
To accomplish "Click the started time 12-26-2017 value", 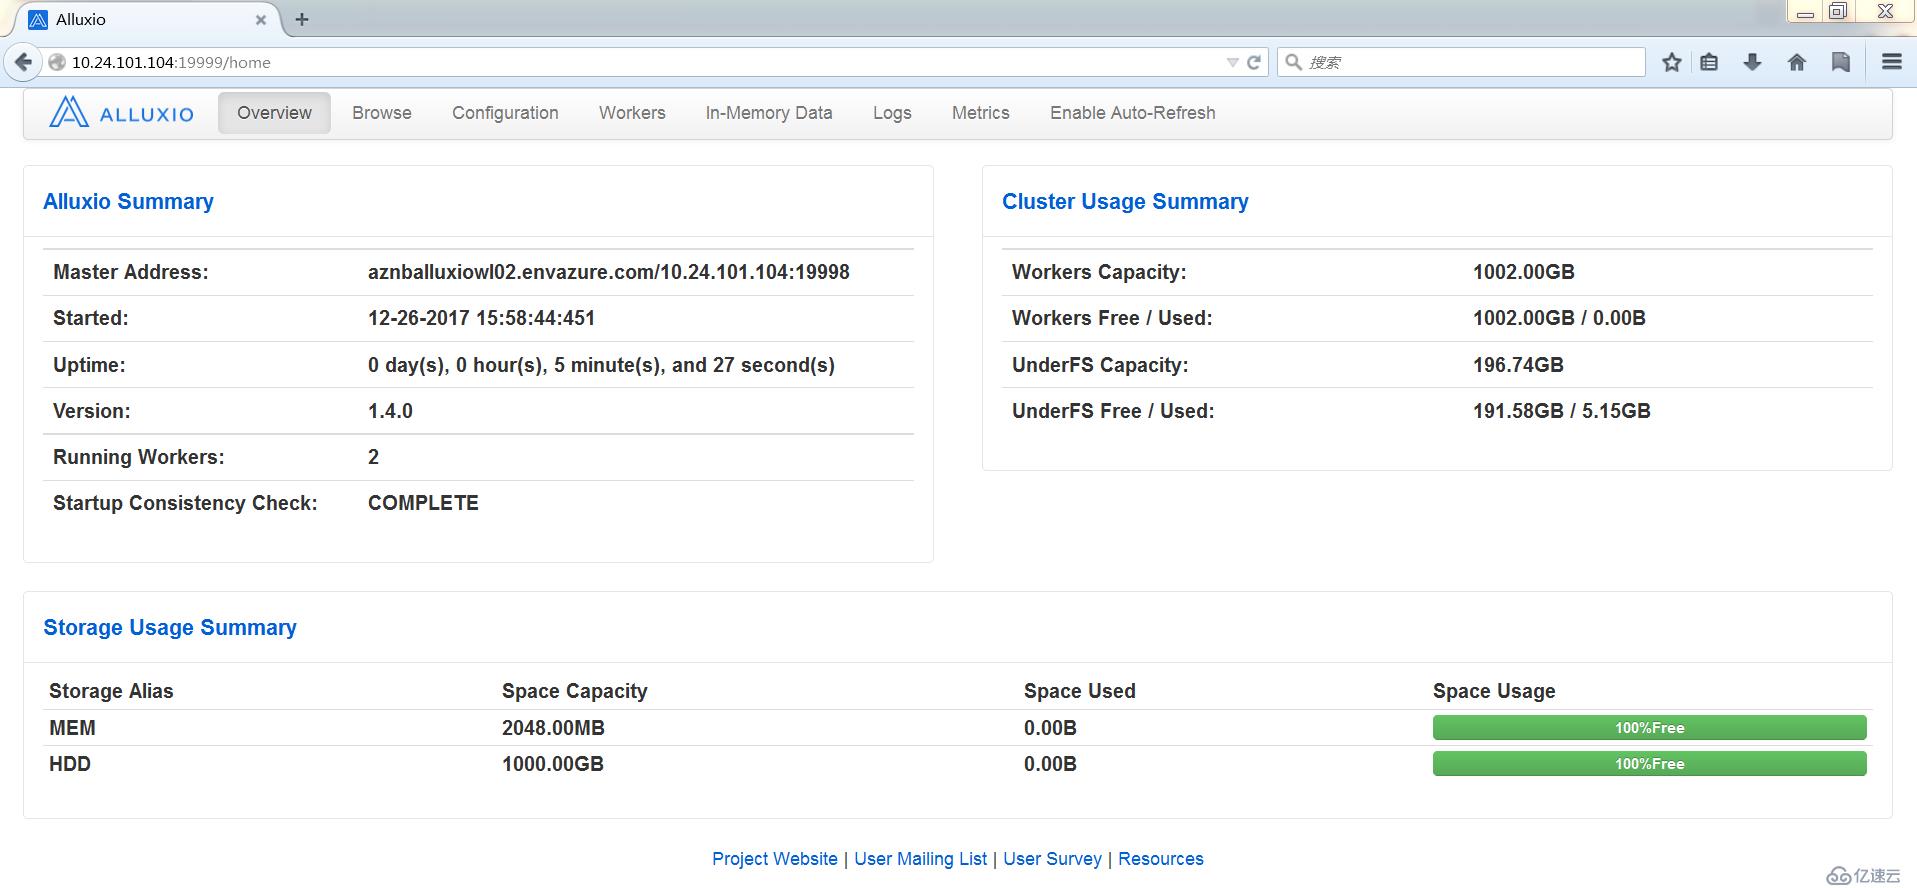I will point(481,318).
